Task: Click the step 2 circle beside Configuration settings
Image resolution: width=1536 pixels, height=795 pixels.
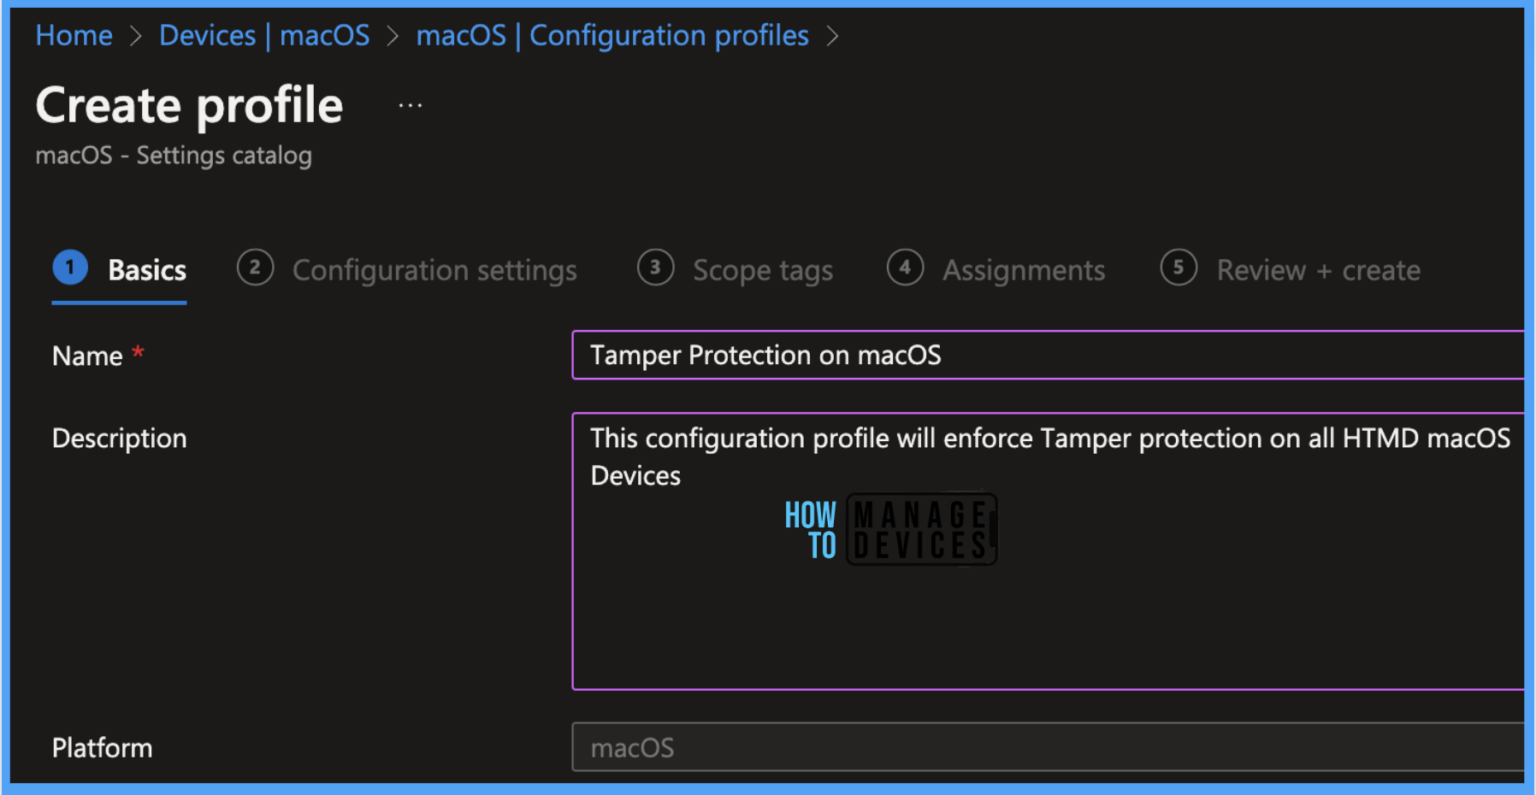Action: (x=255, y=267)
